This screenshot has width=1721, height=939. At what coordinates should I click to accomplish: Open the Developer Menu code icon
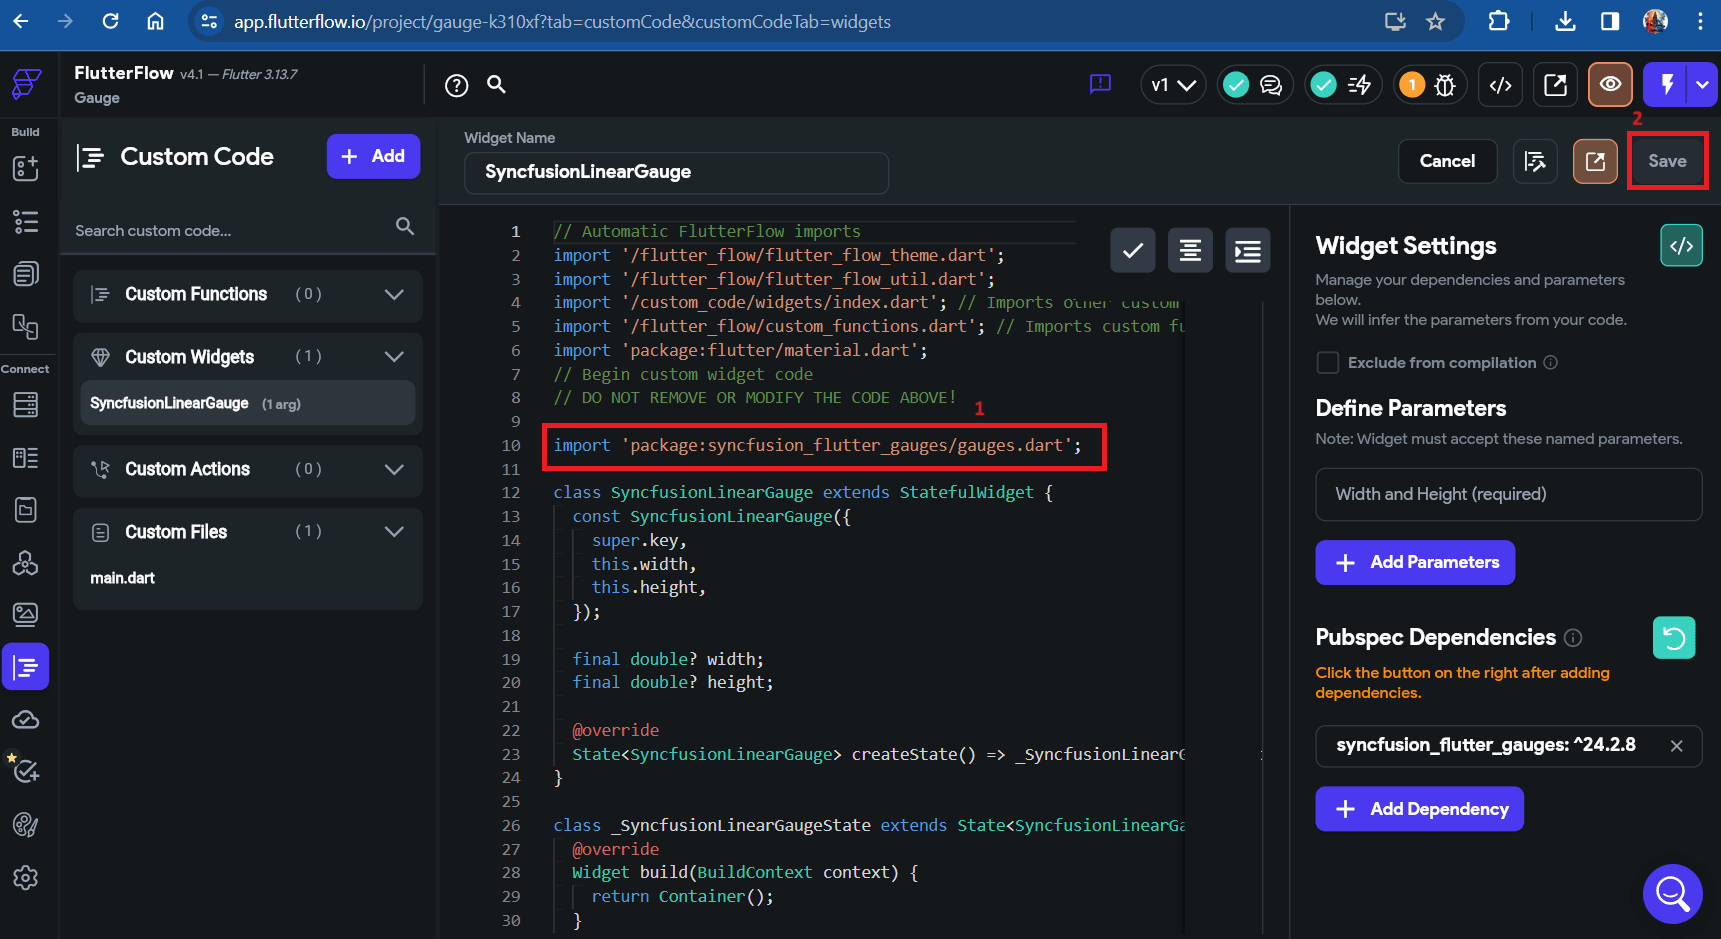(x=1500, y=85)
